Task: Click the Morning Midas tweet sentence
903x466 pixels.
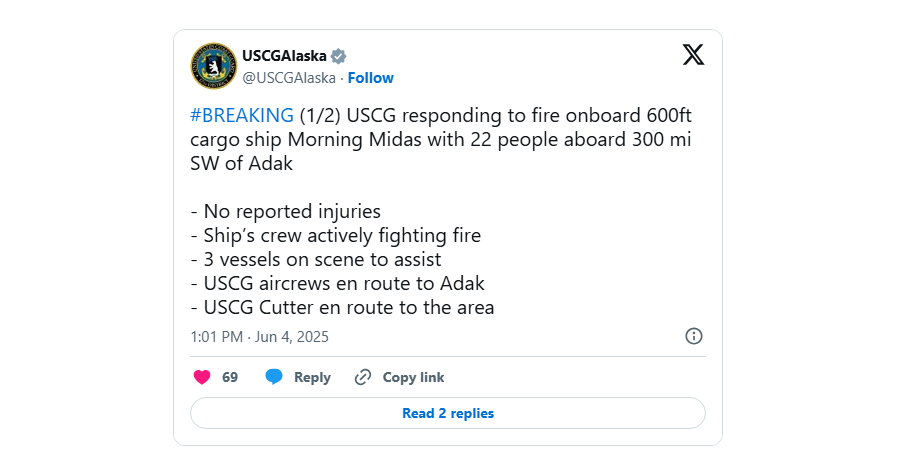Action: pyautogui.click(x=441, y=139)
